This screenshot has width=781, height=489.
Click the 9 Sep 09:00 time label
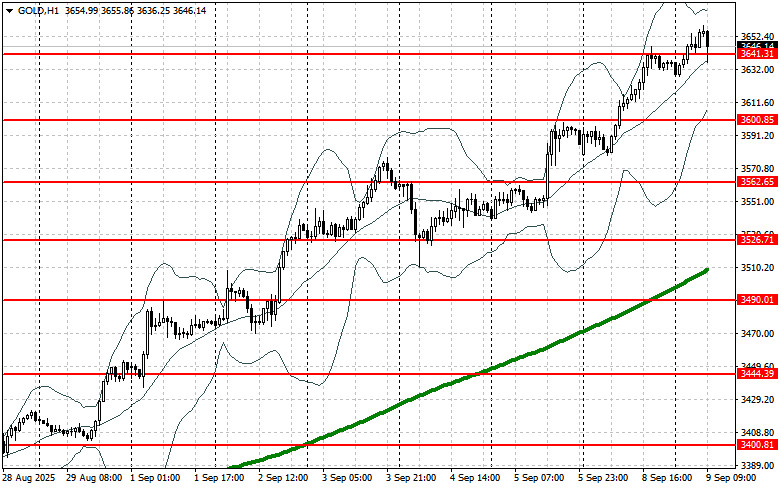pos(731,478)
